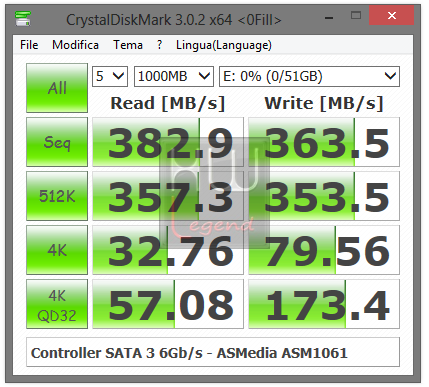Start the Seq benchmark test
The image size is (429, 387).
(x=57, y=142)
